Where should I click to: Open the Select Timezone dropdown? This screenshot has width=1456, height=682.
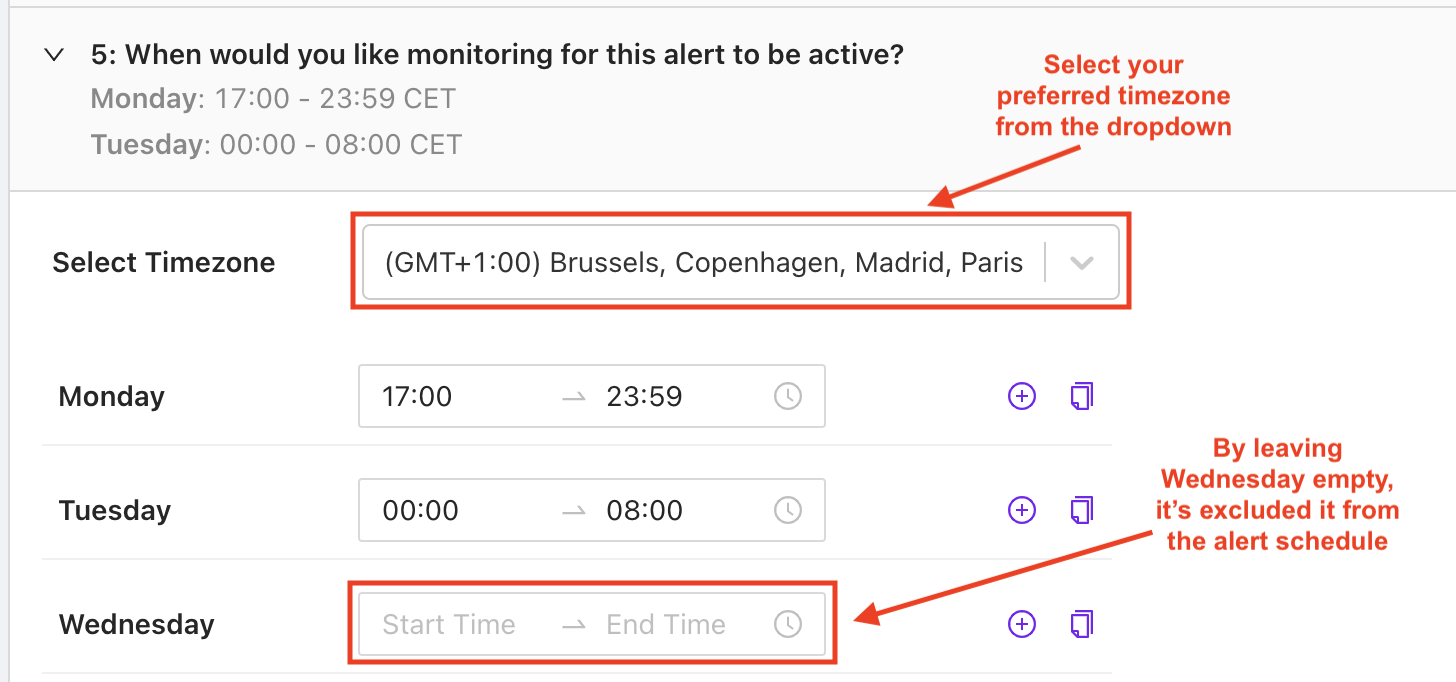coord(703,263)
